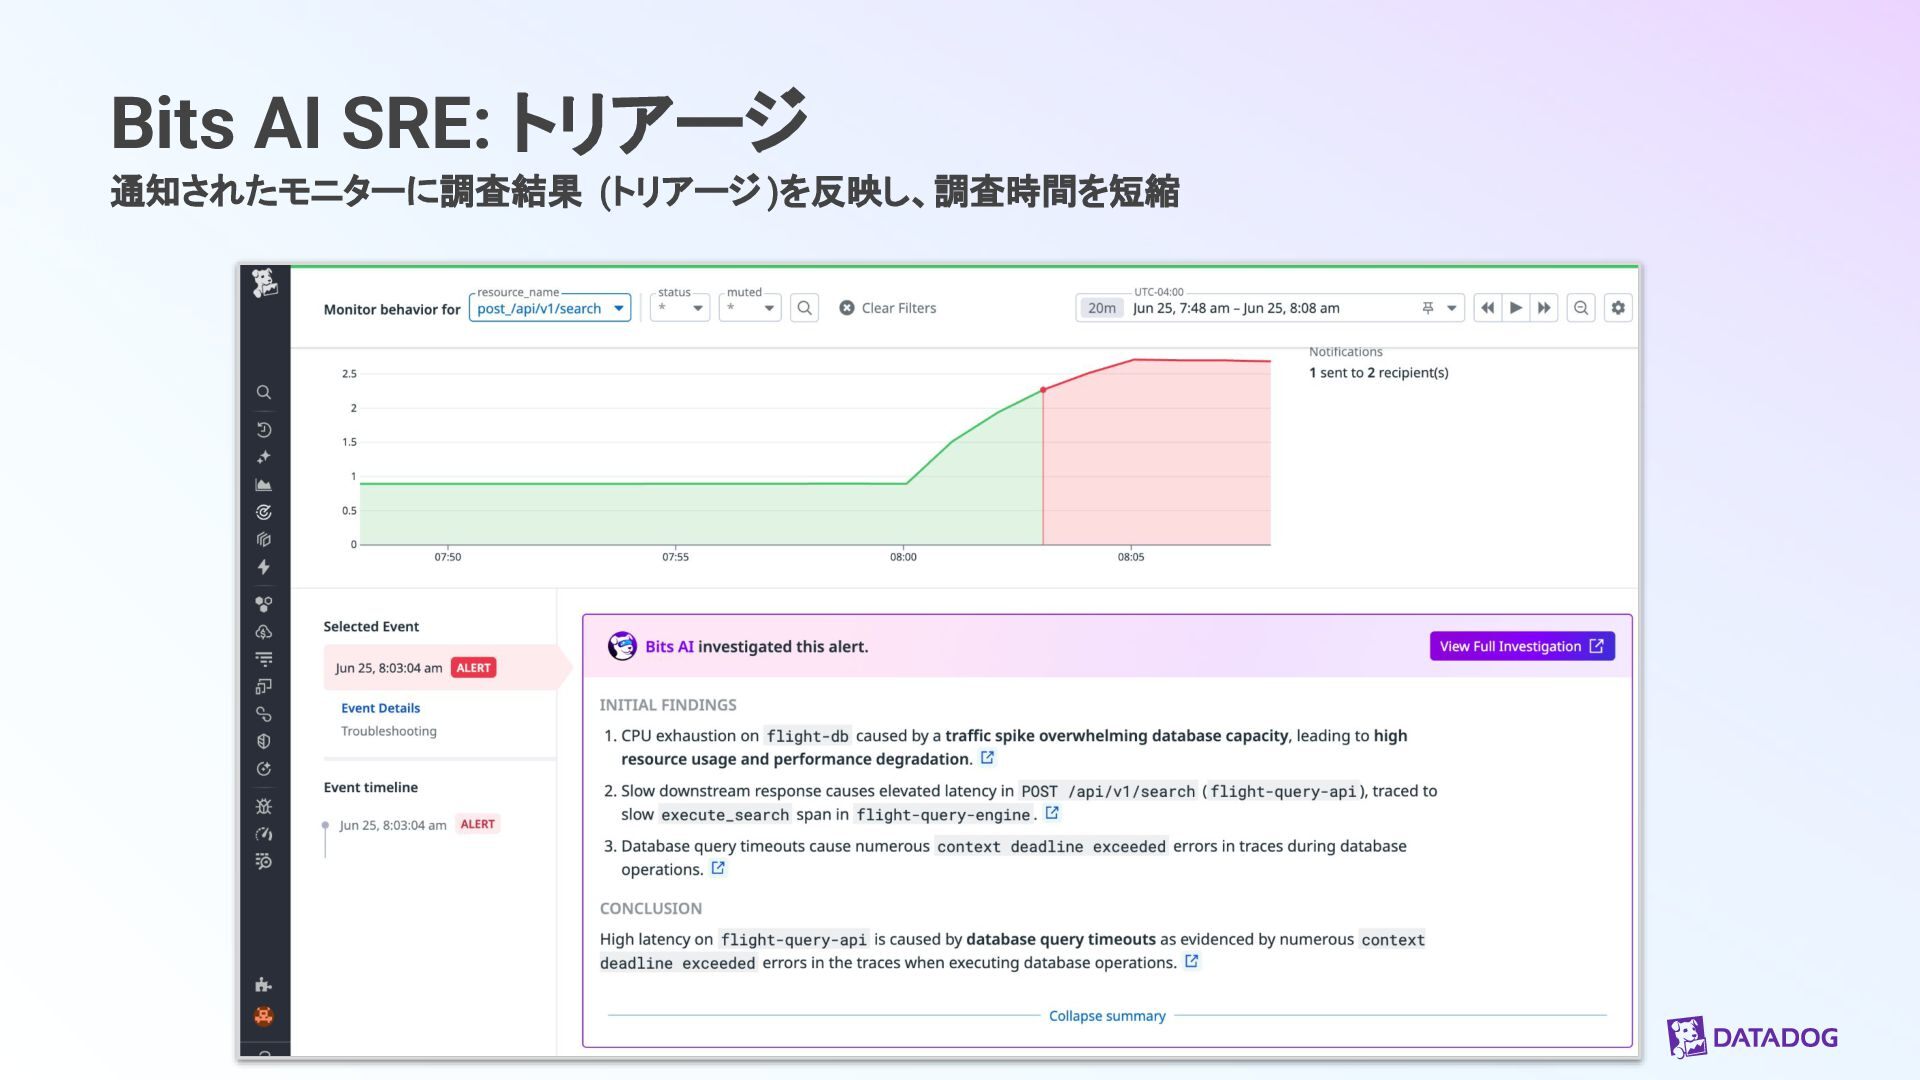Expand the status filter dropdown
The width and height of the screenshot is (1920, 1080).
click(680, 308)
